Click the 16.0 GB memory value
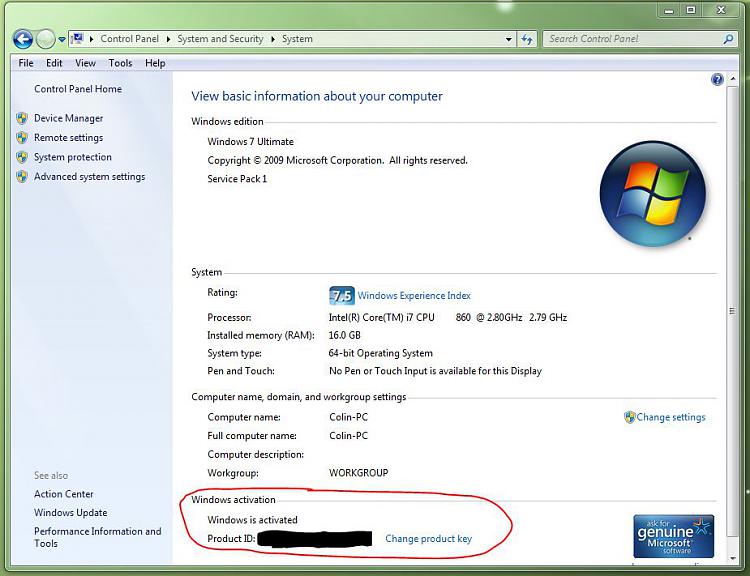This screenshot has width=750, height=576. tap(344, 335)
